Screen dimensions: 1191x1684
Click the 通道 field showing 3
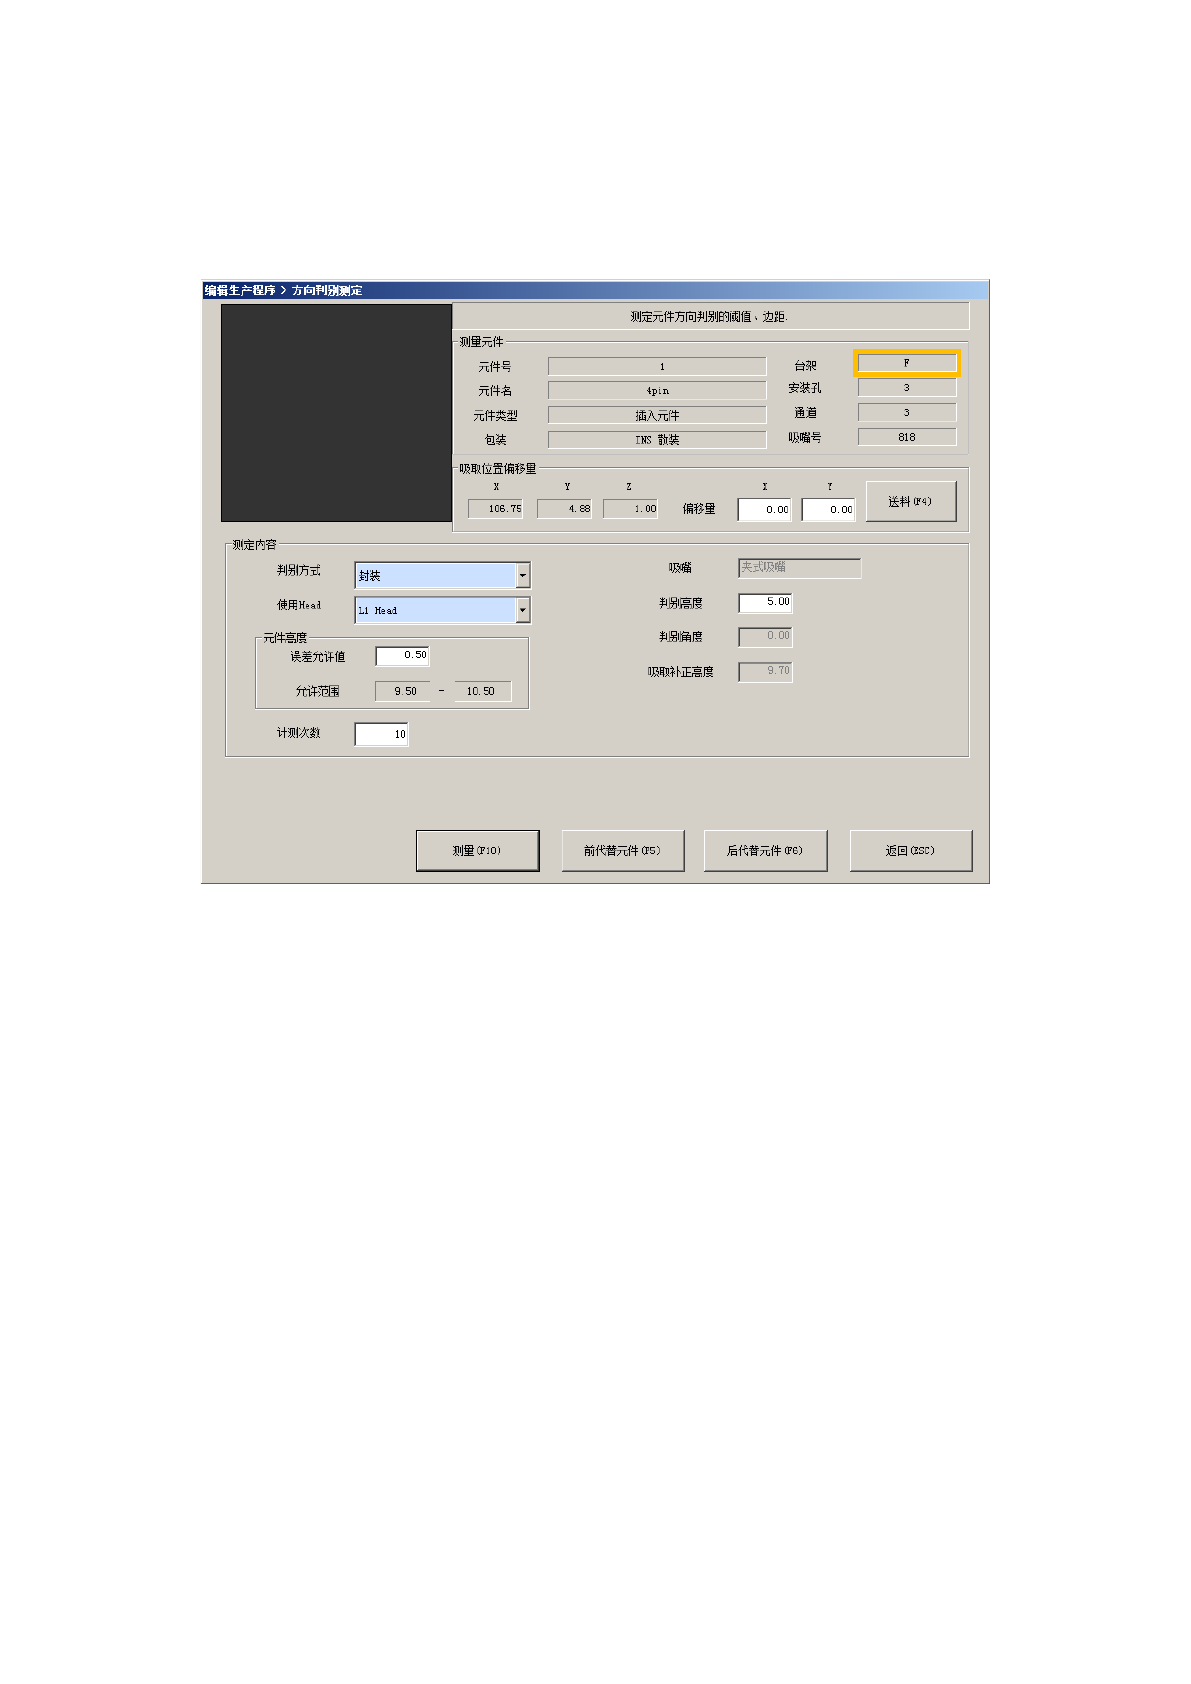pyautogui.click(x=907, y=412)
